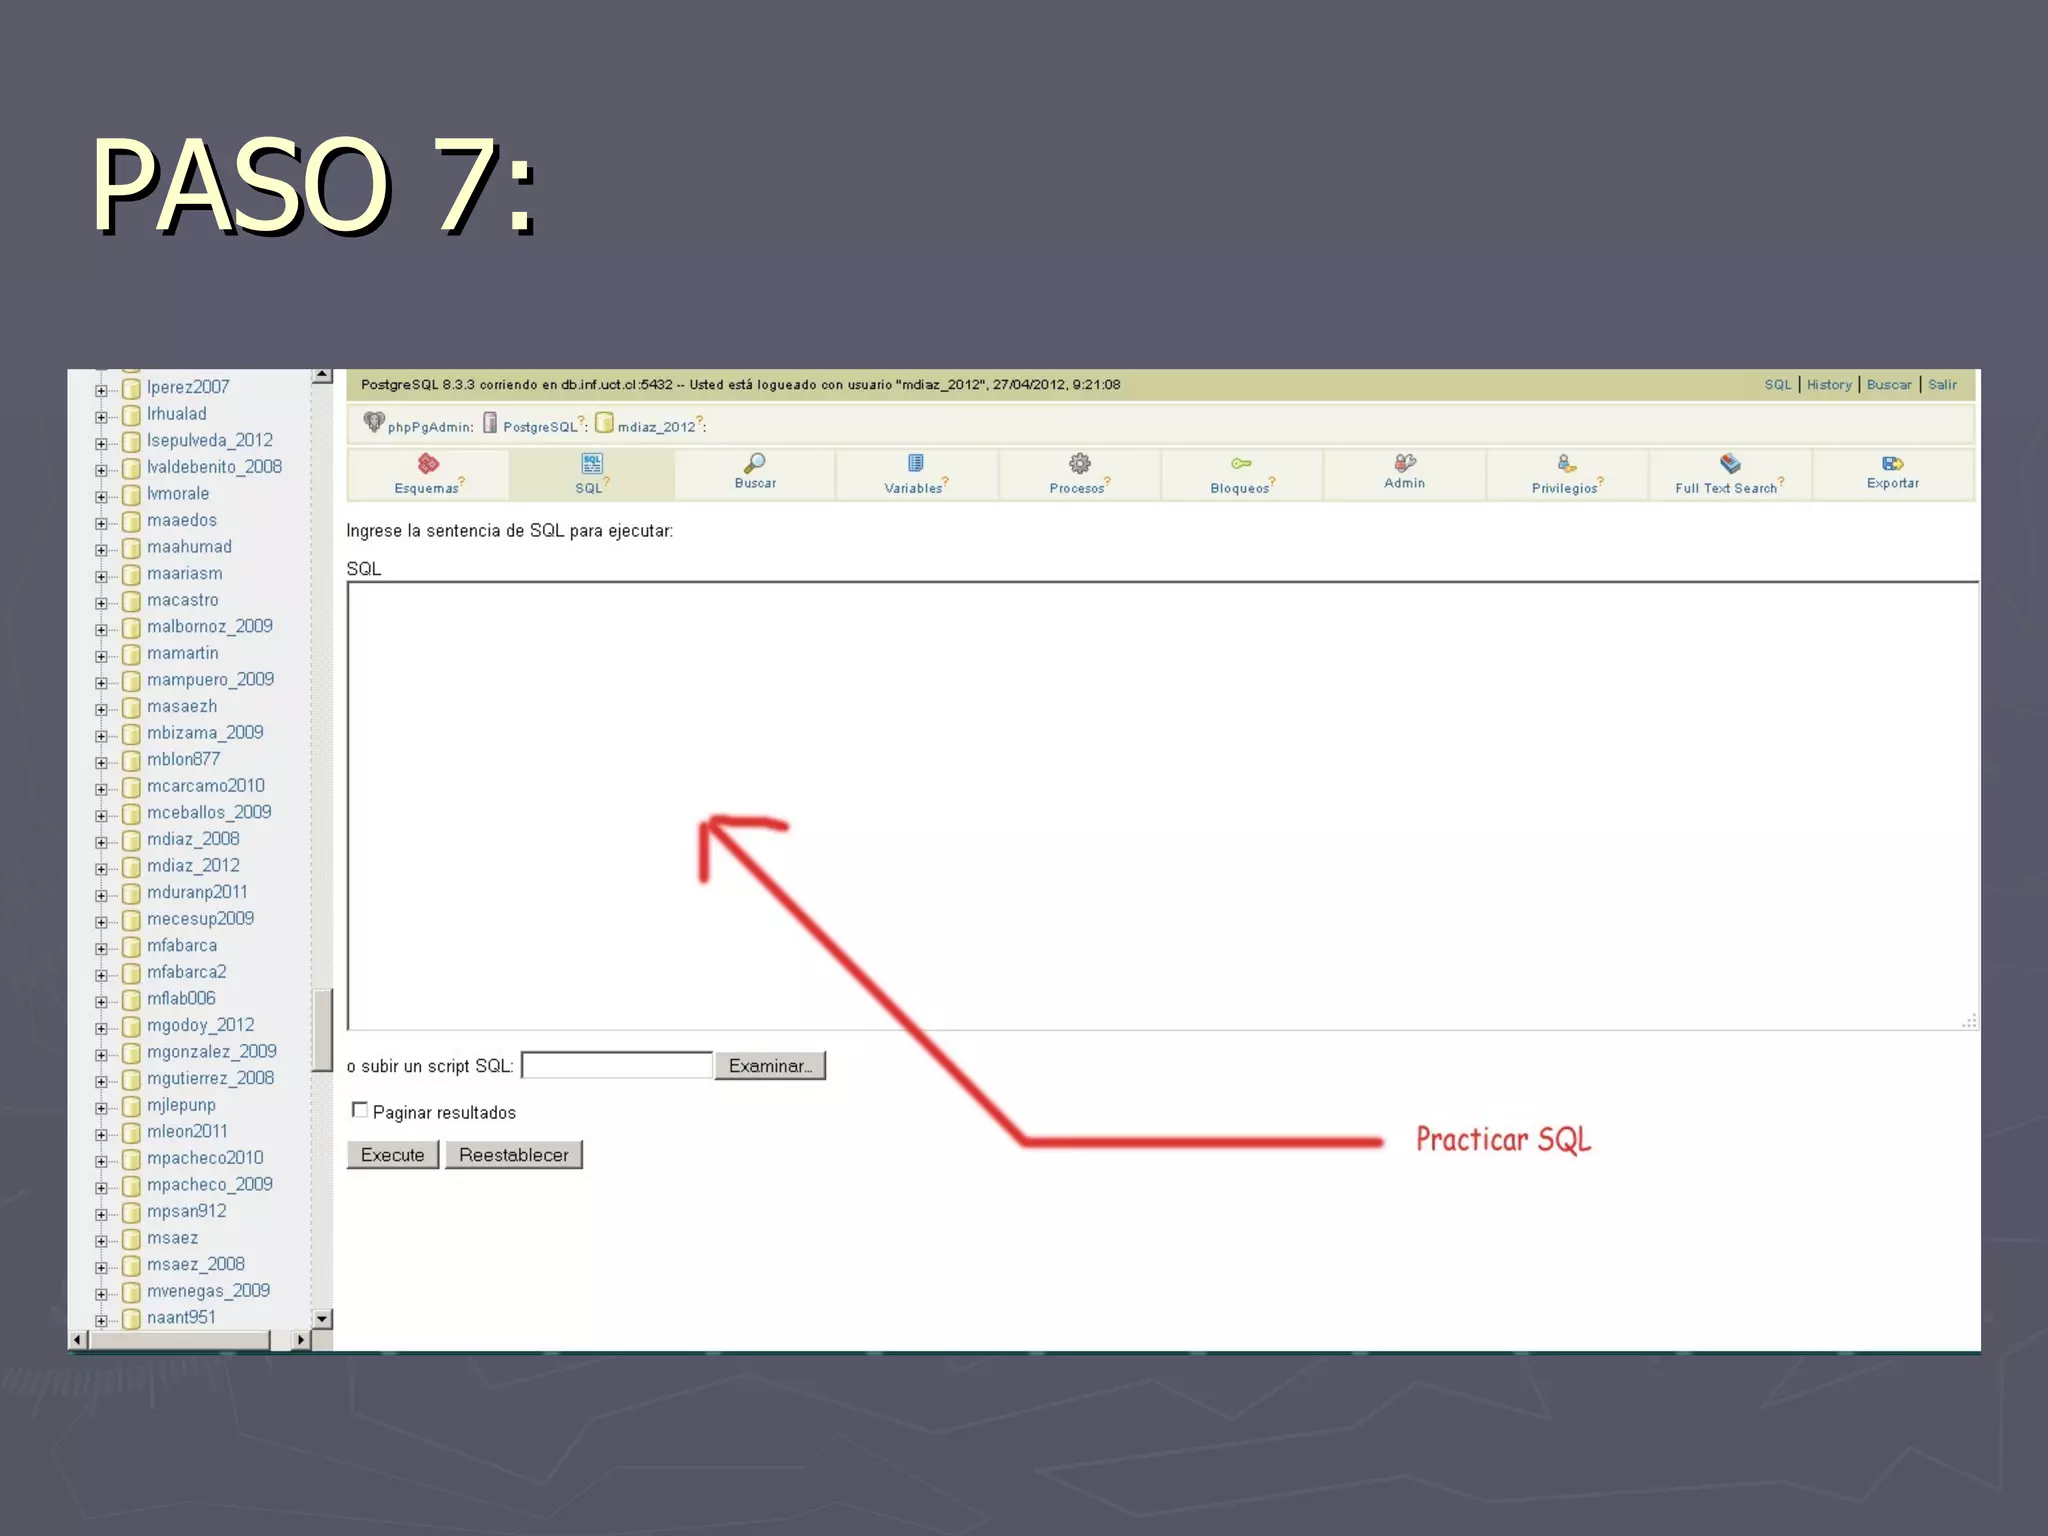Click Examinar to browse SQL script
Image resolution: width=2048 pixels, height=1536 pixels.
(769, 1066)
